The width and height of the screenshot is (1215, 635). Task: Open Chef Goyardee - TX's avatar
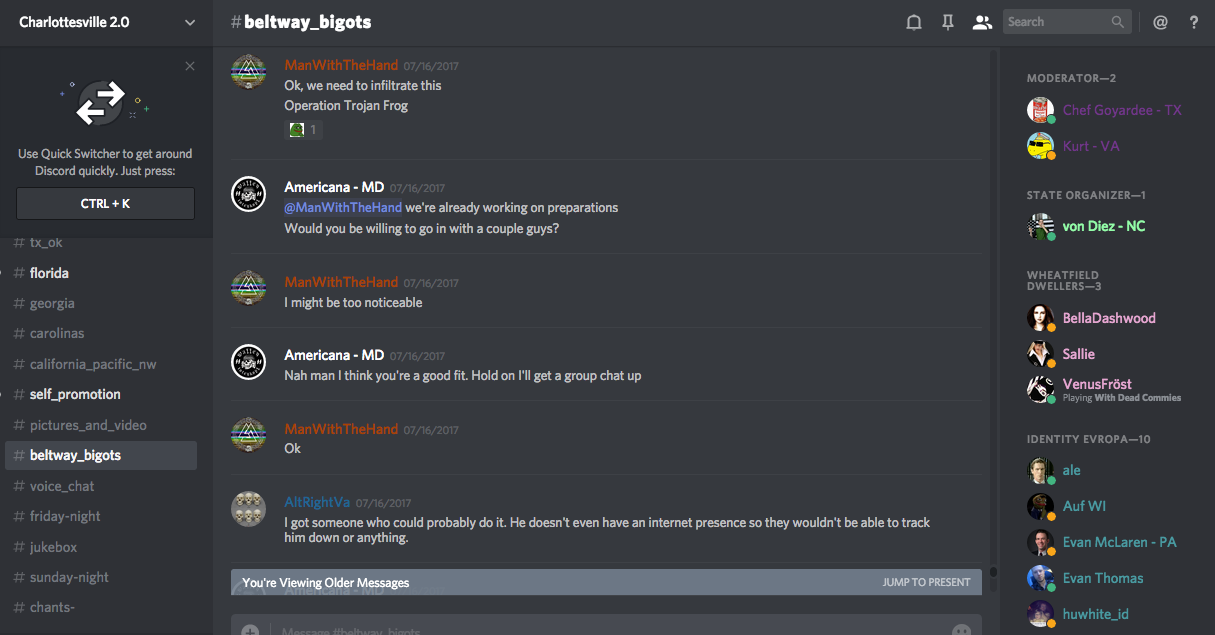tap(1040, 110)
